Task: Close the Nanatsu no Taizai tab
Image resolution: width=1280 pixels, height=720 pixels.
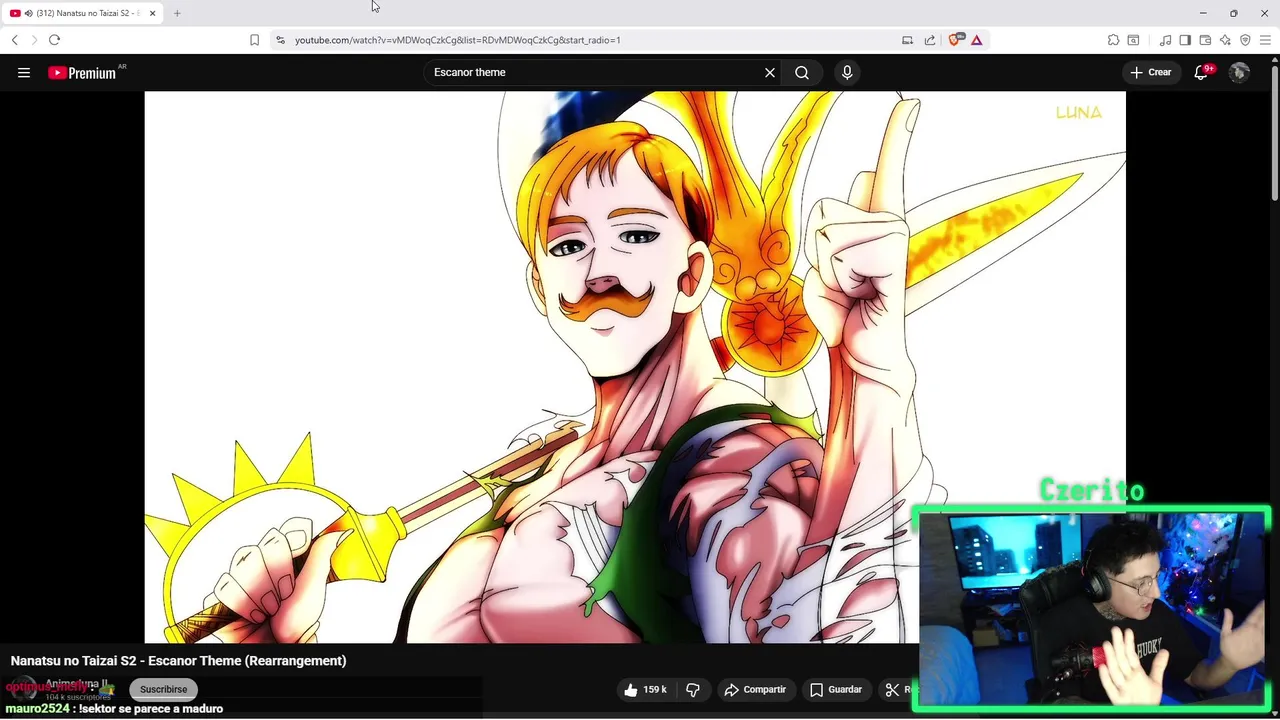Action: (x=154, y=13)
